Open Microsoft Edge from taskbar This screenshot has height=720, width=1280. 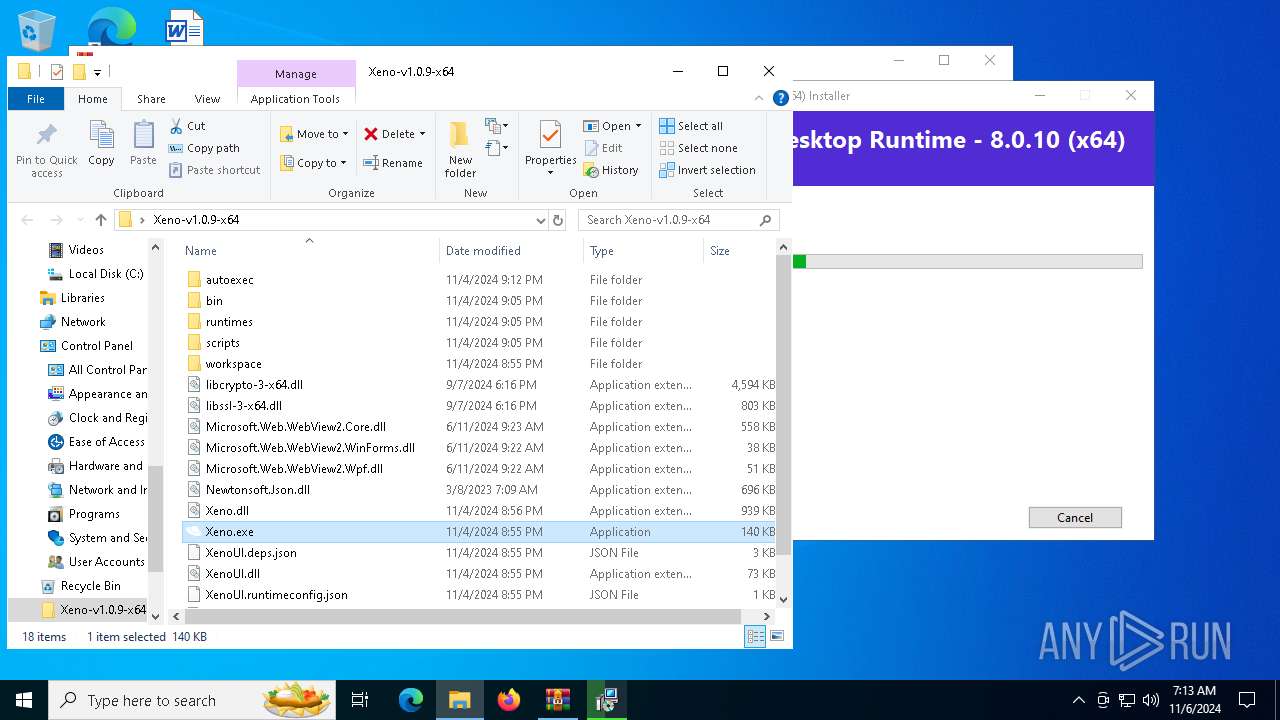point(411,700)
